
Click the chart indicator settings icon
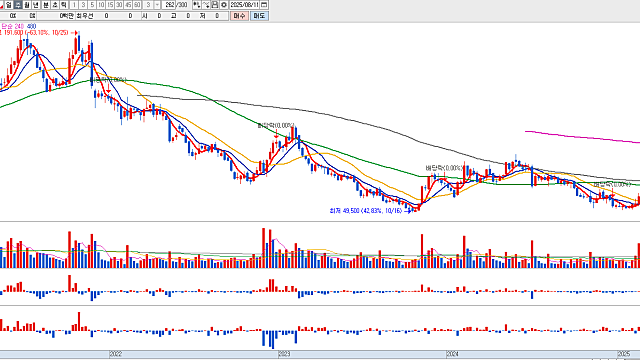(x=197, y=5)
